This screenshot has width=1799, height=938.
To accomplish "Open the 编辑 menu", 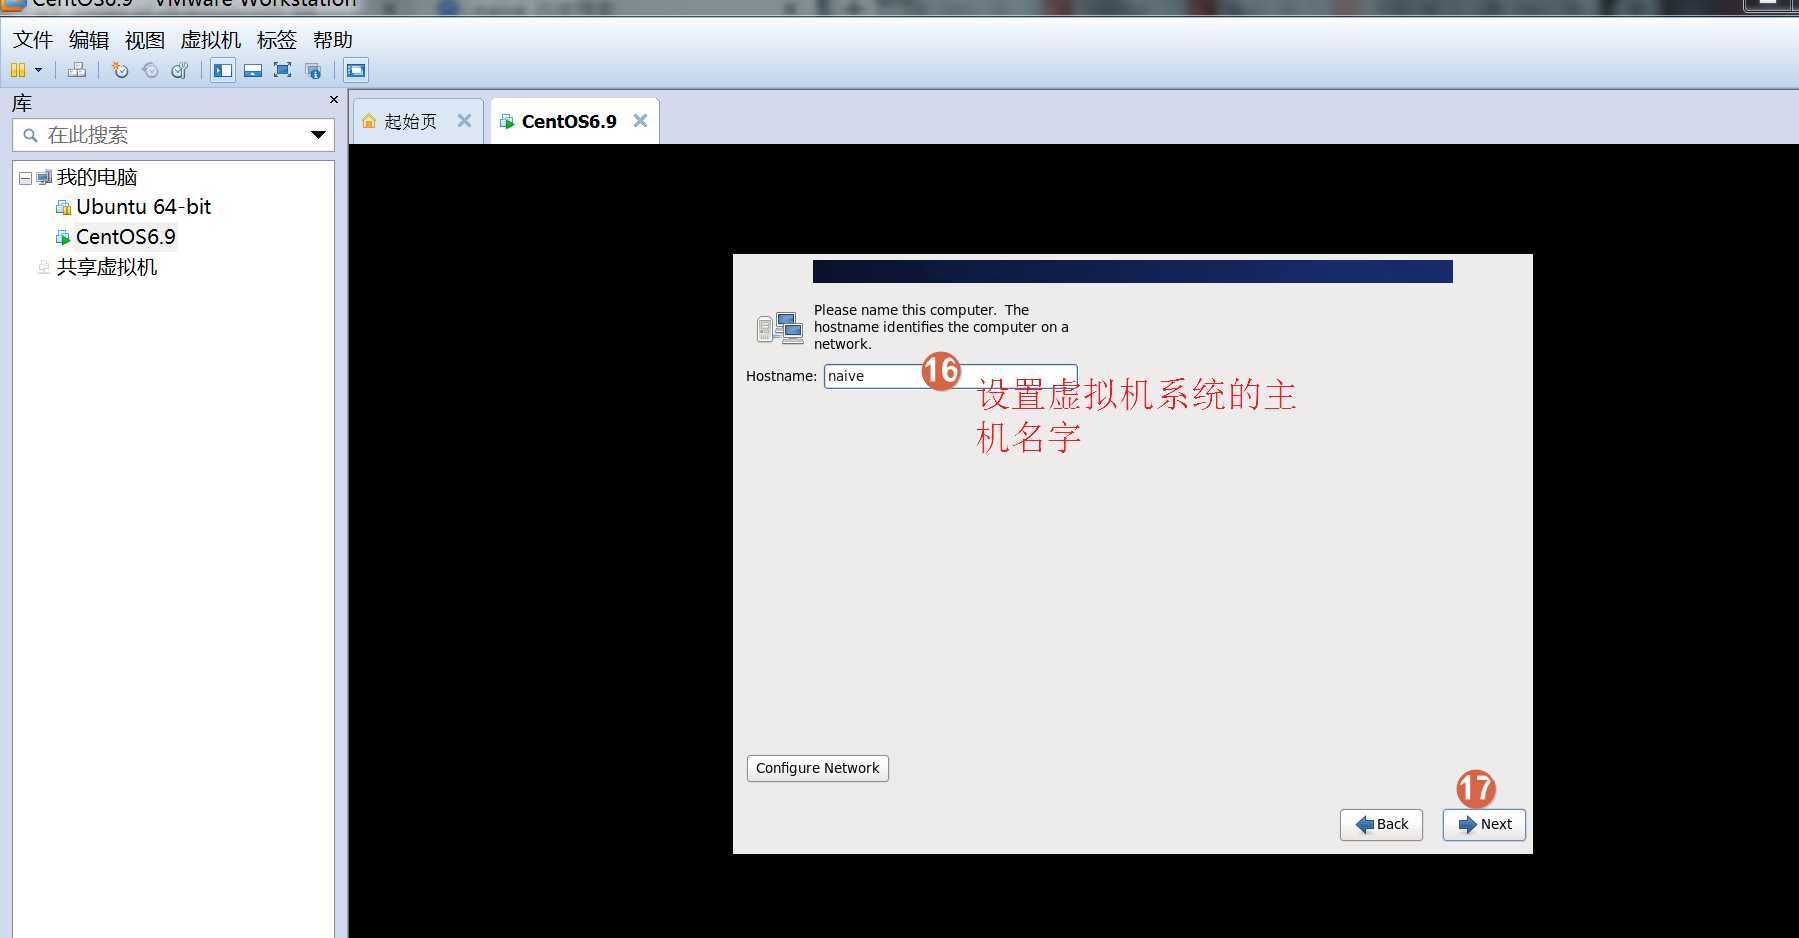I will [89, 40].
